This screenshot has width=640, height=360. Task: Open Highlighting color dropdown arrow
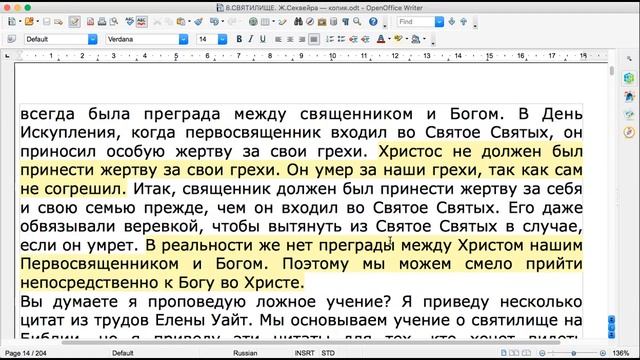click(407, 39)
